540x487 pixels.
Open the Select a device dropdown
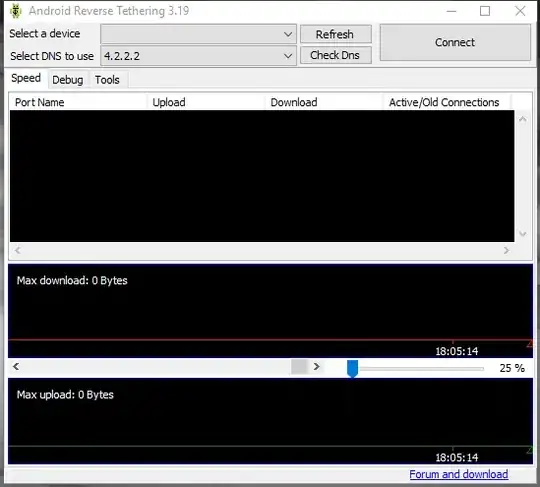198,34
